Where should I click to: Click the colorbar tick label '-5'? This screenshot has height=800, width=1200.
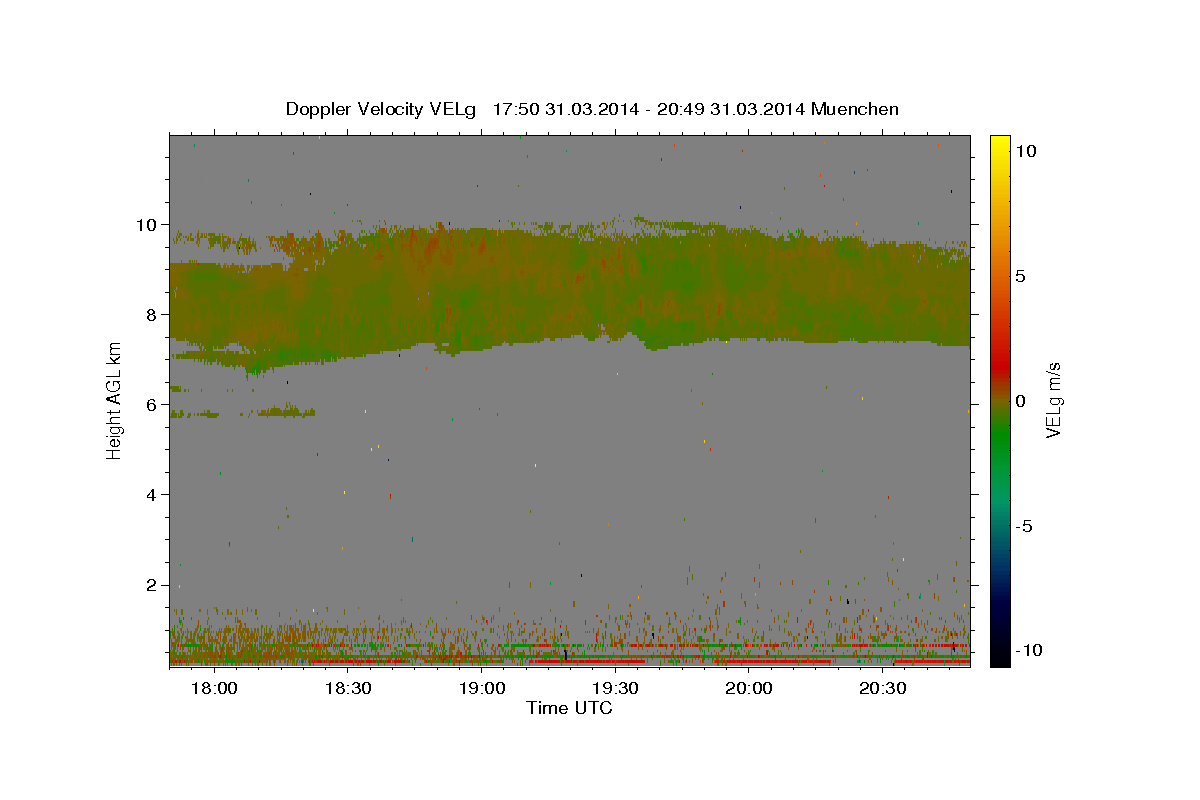click(1024, 525)
